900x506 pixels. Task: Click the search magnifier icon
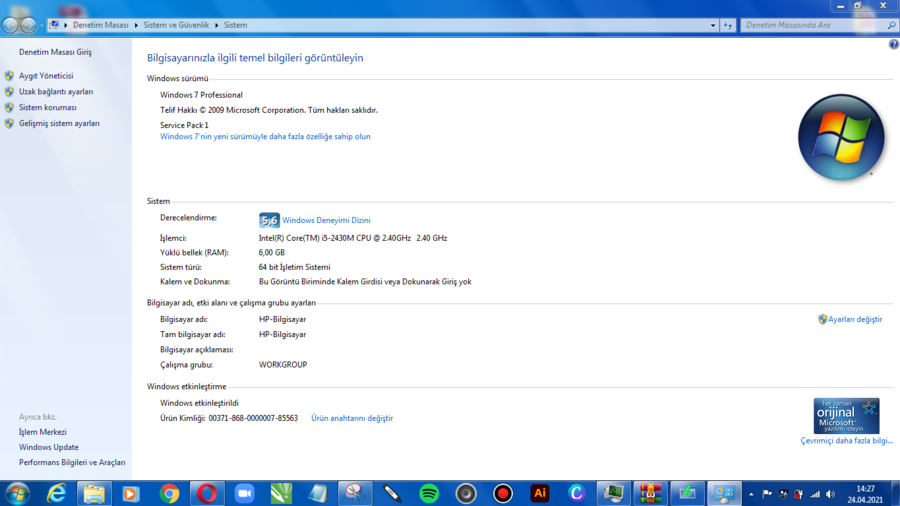click(891, 25)
